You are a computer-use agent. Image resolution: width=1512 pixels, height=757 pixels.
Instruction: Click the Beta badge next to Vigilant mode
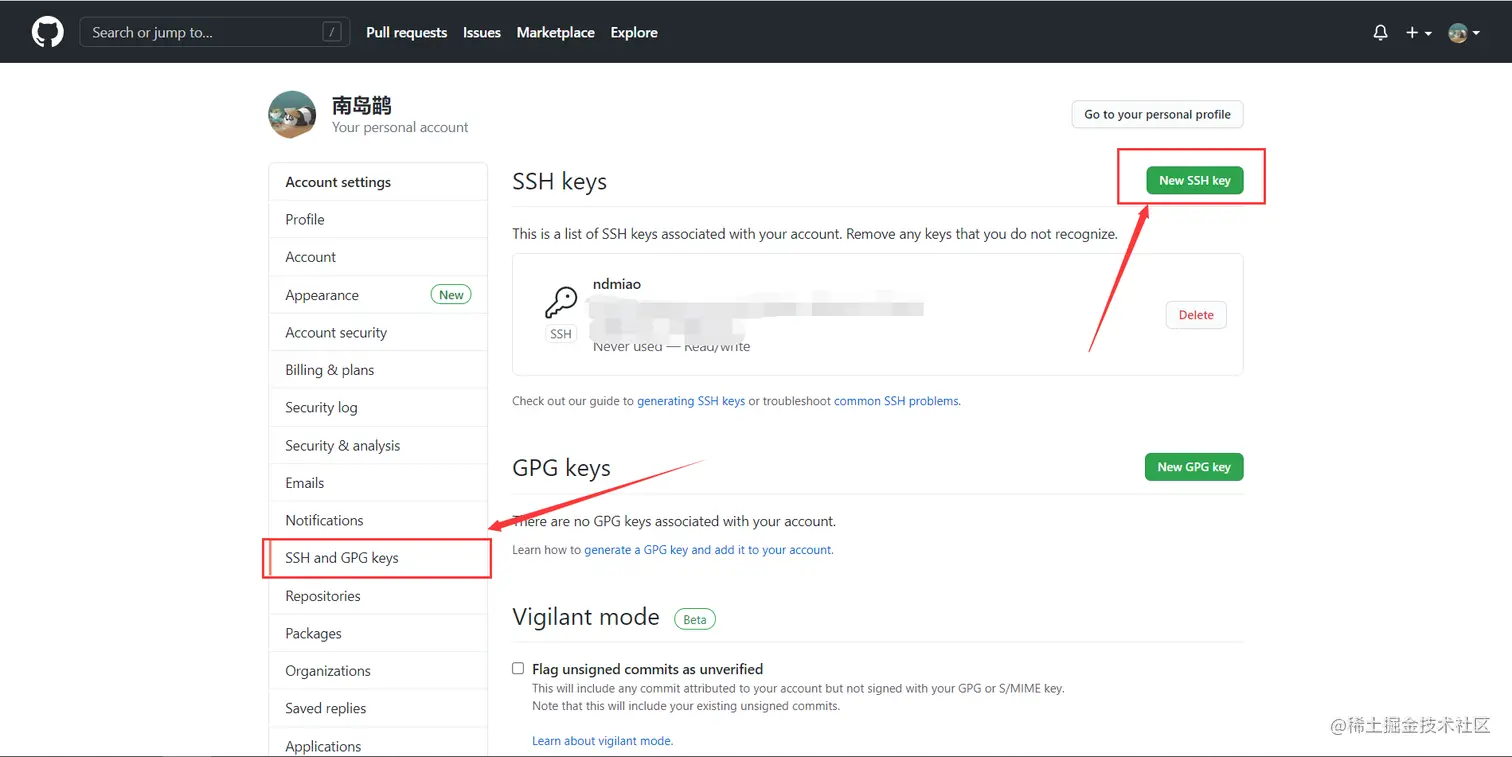[695, 619]
